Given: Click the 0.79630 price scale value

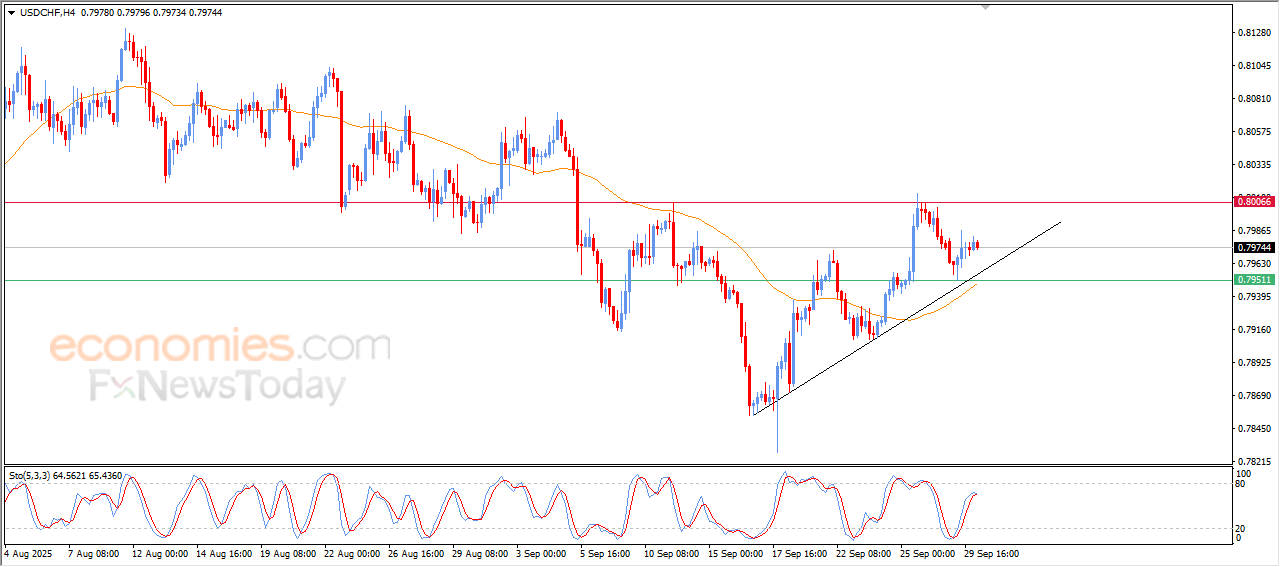Looking at the screenshot, I should [x=1254, y=264].
